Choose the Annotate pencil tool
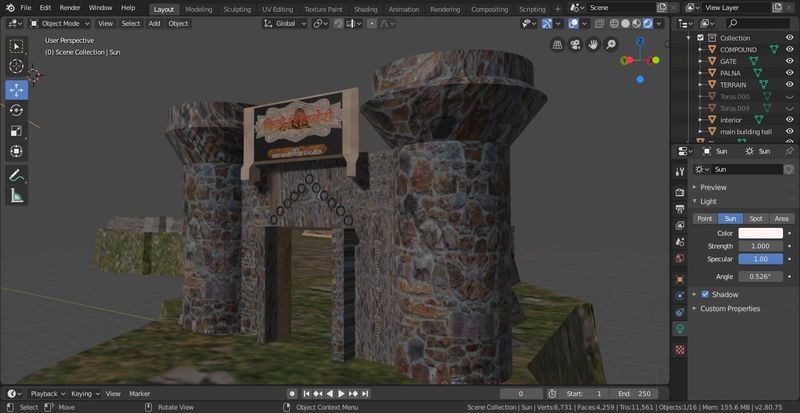The height and width of the screenshot is (413, 800). pyautogui.click(x=16, y=175)
